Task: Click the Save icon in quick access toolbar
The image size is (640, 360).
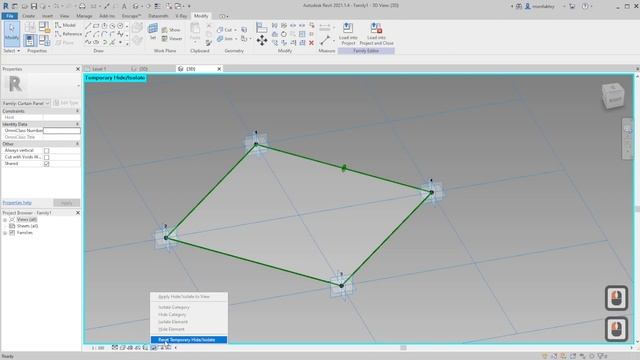Action: tap(34, 6)
